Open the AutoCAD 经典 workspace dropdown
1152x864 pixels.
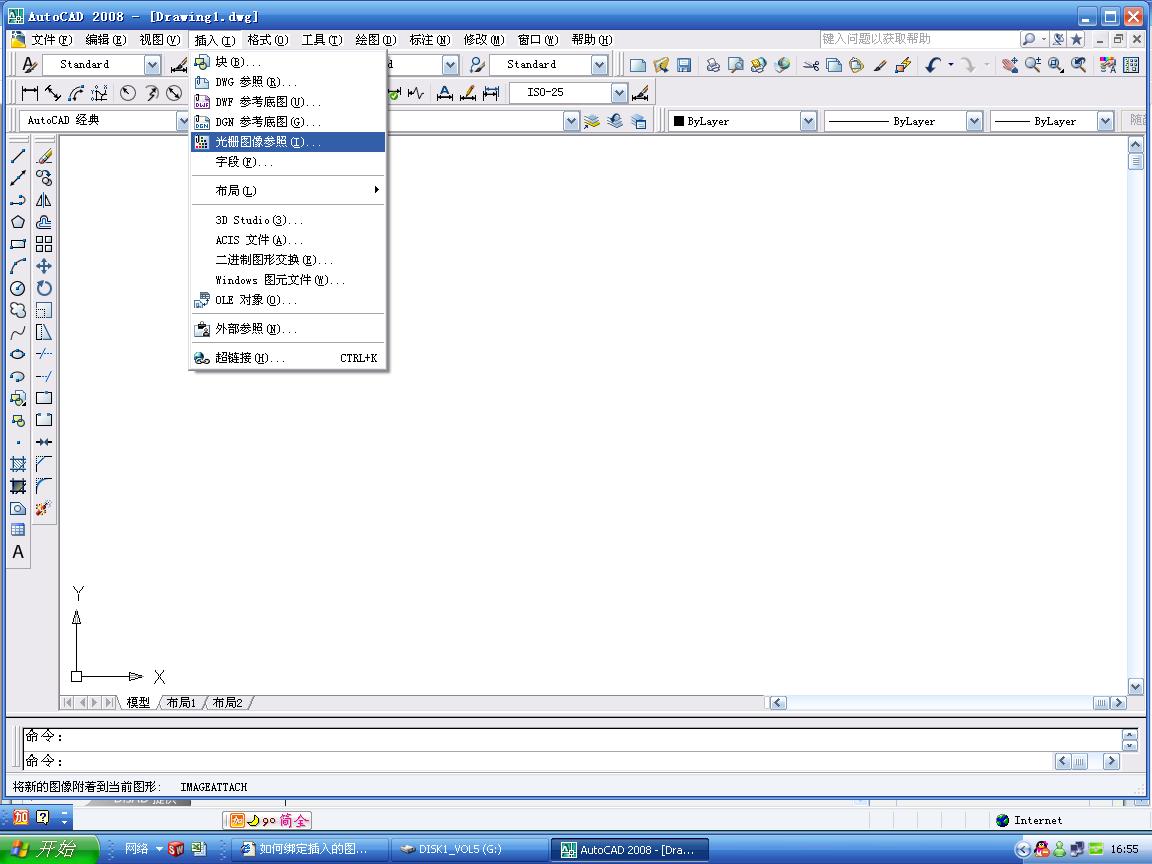(x=183, y=120)
